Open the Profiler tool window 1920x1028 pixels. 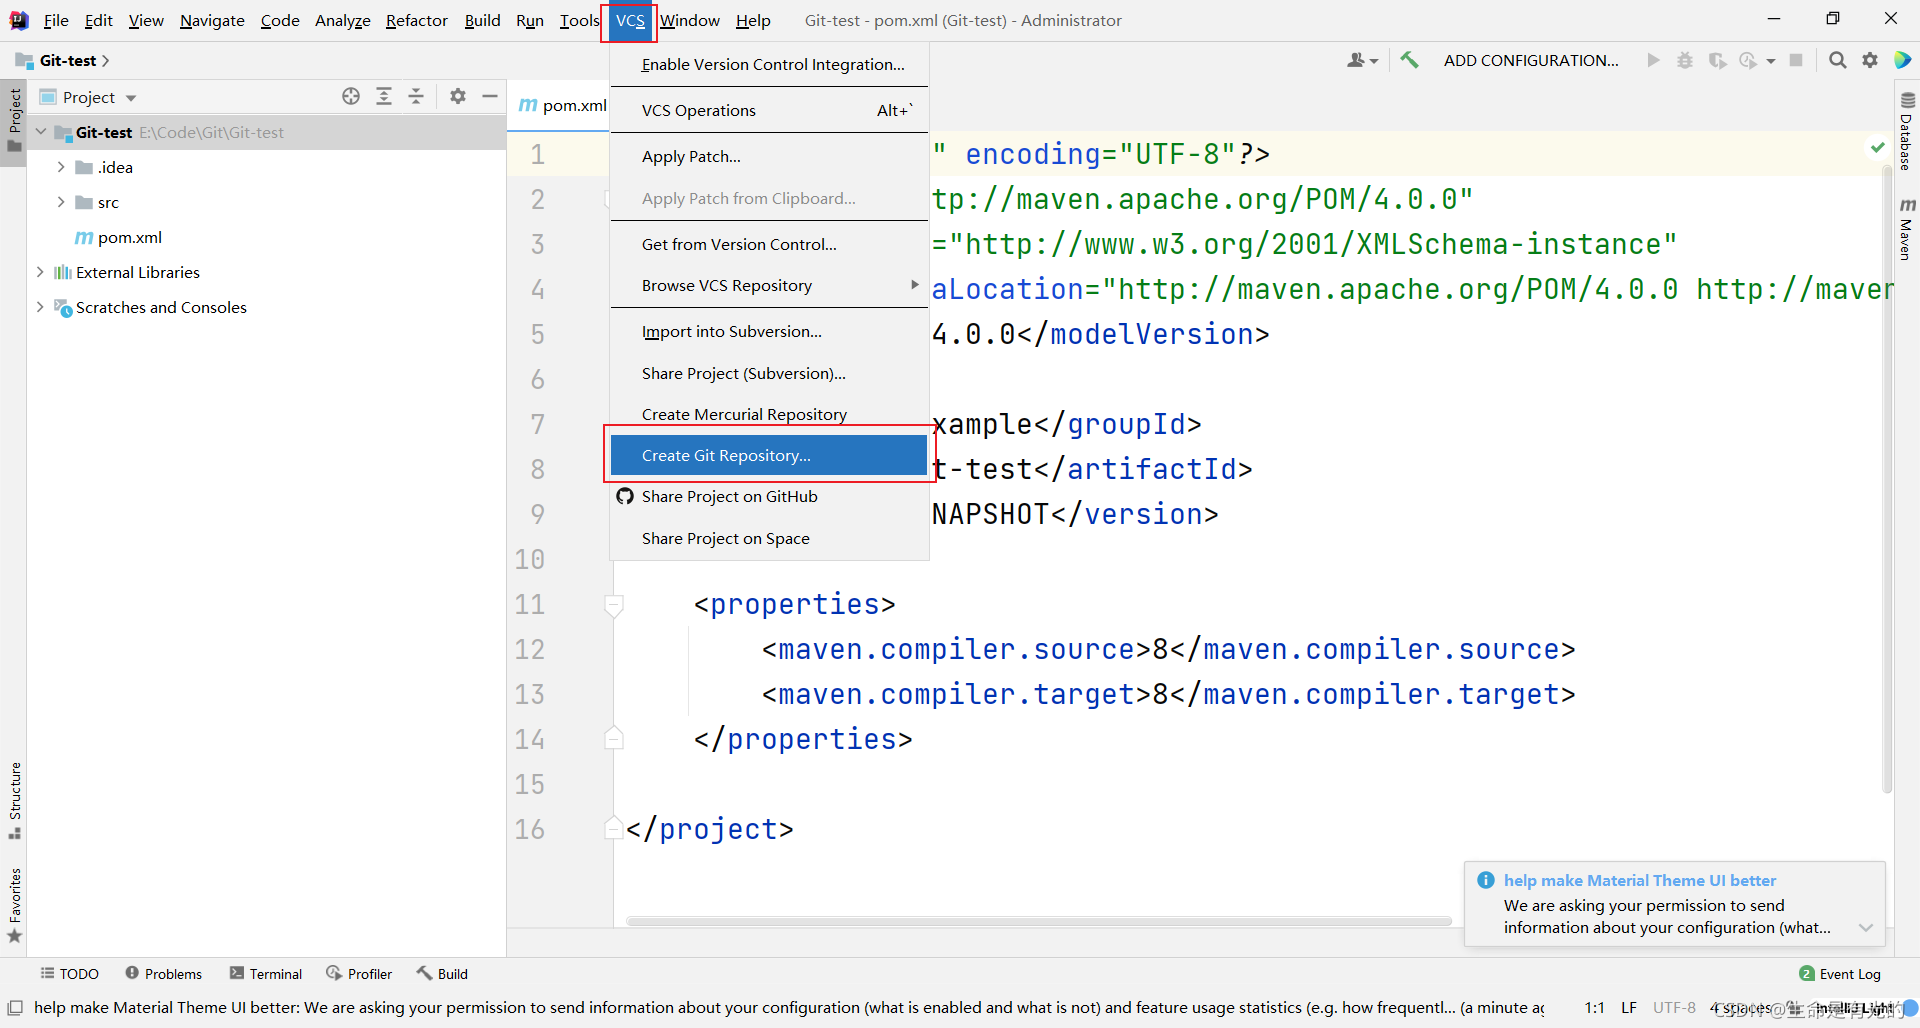(x=359, y=973)
